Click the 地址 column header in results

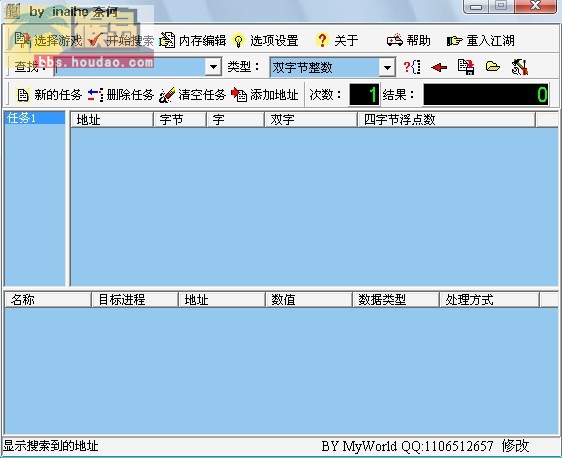click(112, 120)
